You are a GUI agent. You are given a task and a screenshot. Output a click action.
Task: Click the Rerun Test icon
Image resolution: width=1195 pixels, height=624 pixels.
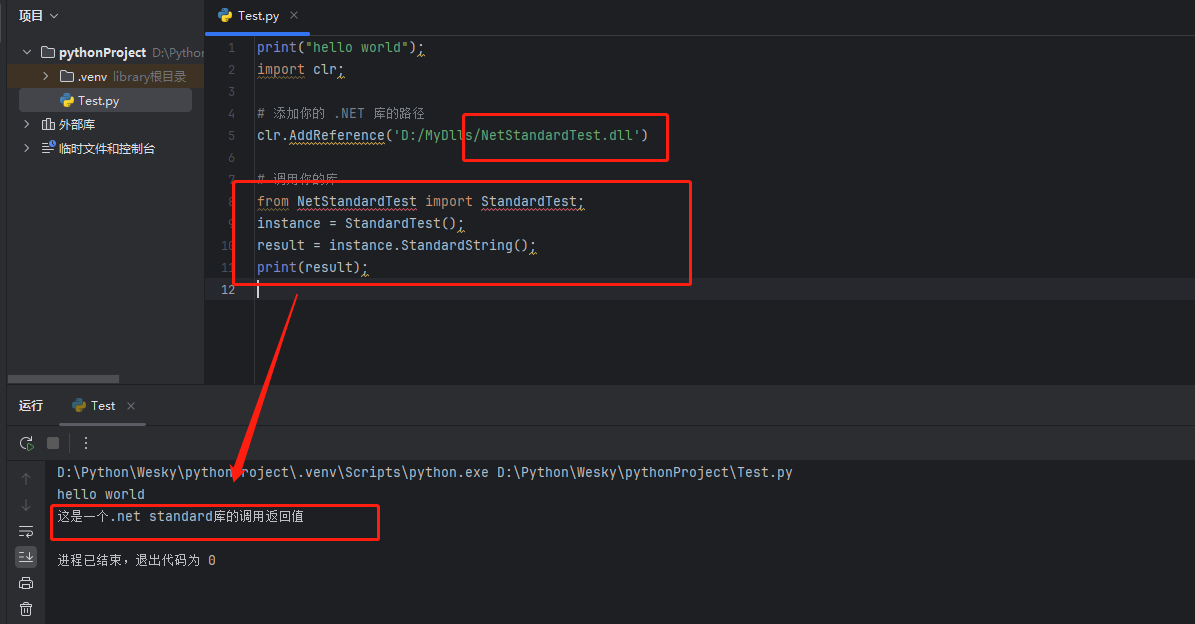click(x=26, y=443)
